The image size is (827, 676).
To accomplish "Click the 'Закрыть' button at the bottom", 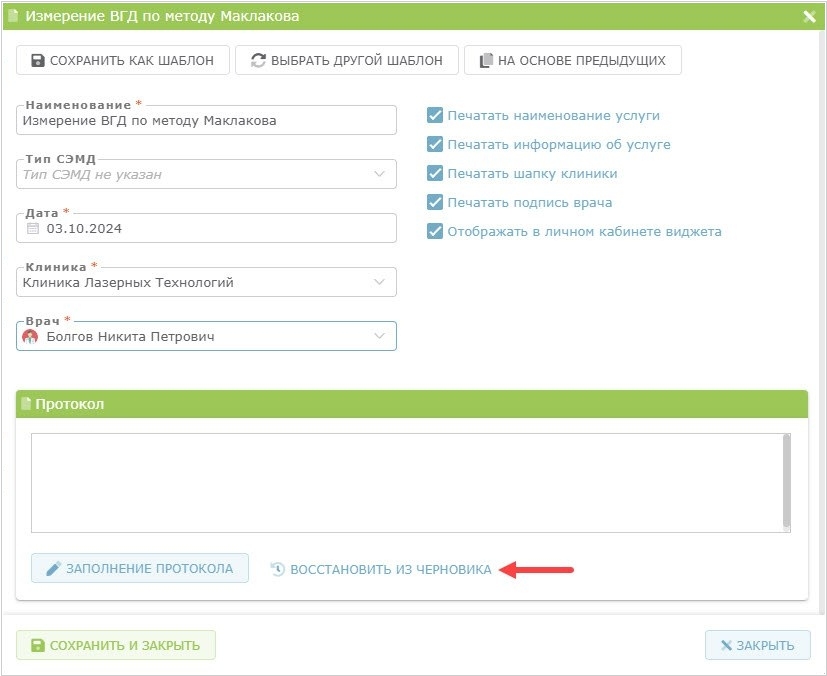I will point(757,645).
